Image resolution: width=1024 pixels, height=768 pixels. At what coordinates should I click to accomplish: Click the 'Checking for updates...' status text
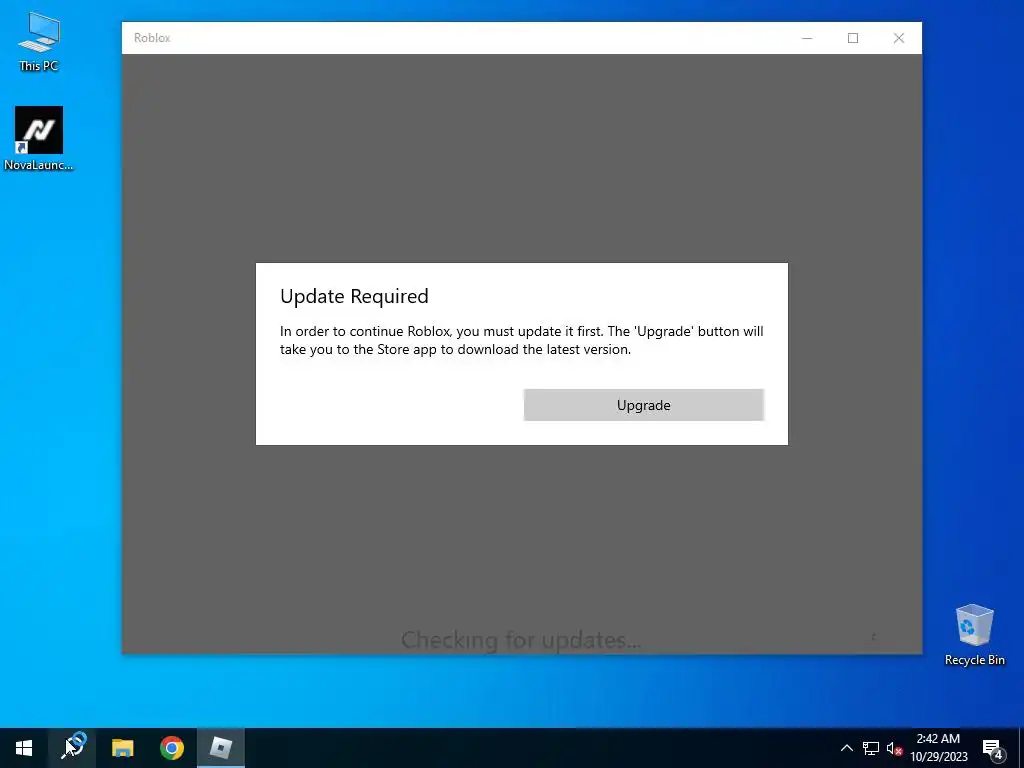pos(520,640)
